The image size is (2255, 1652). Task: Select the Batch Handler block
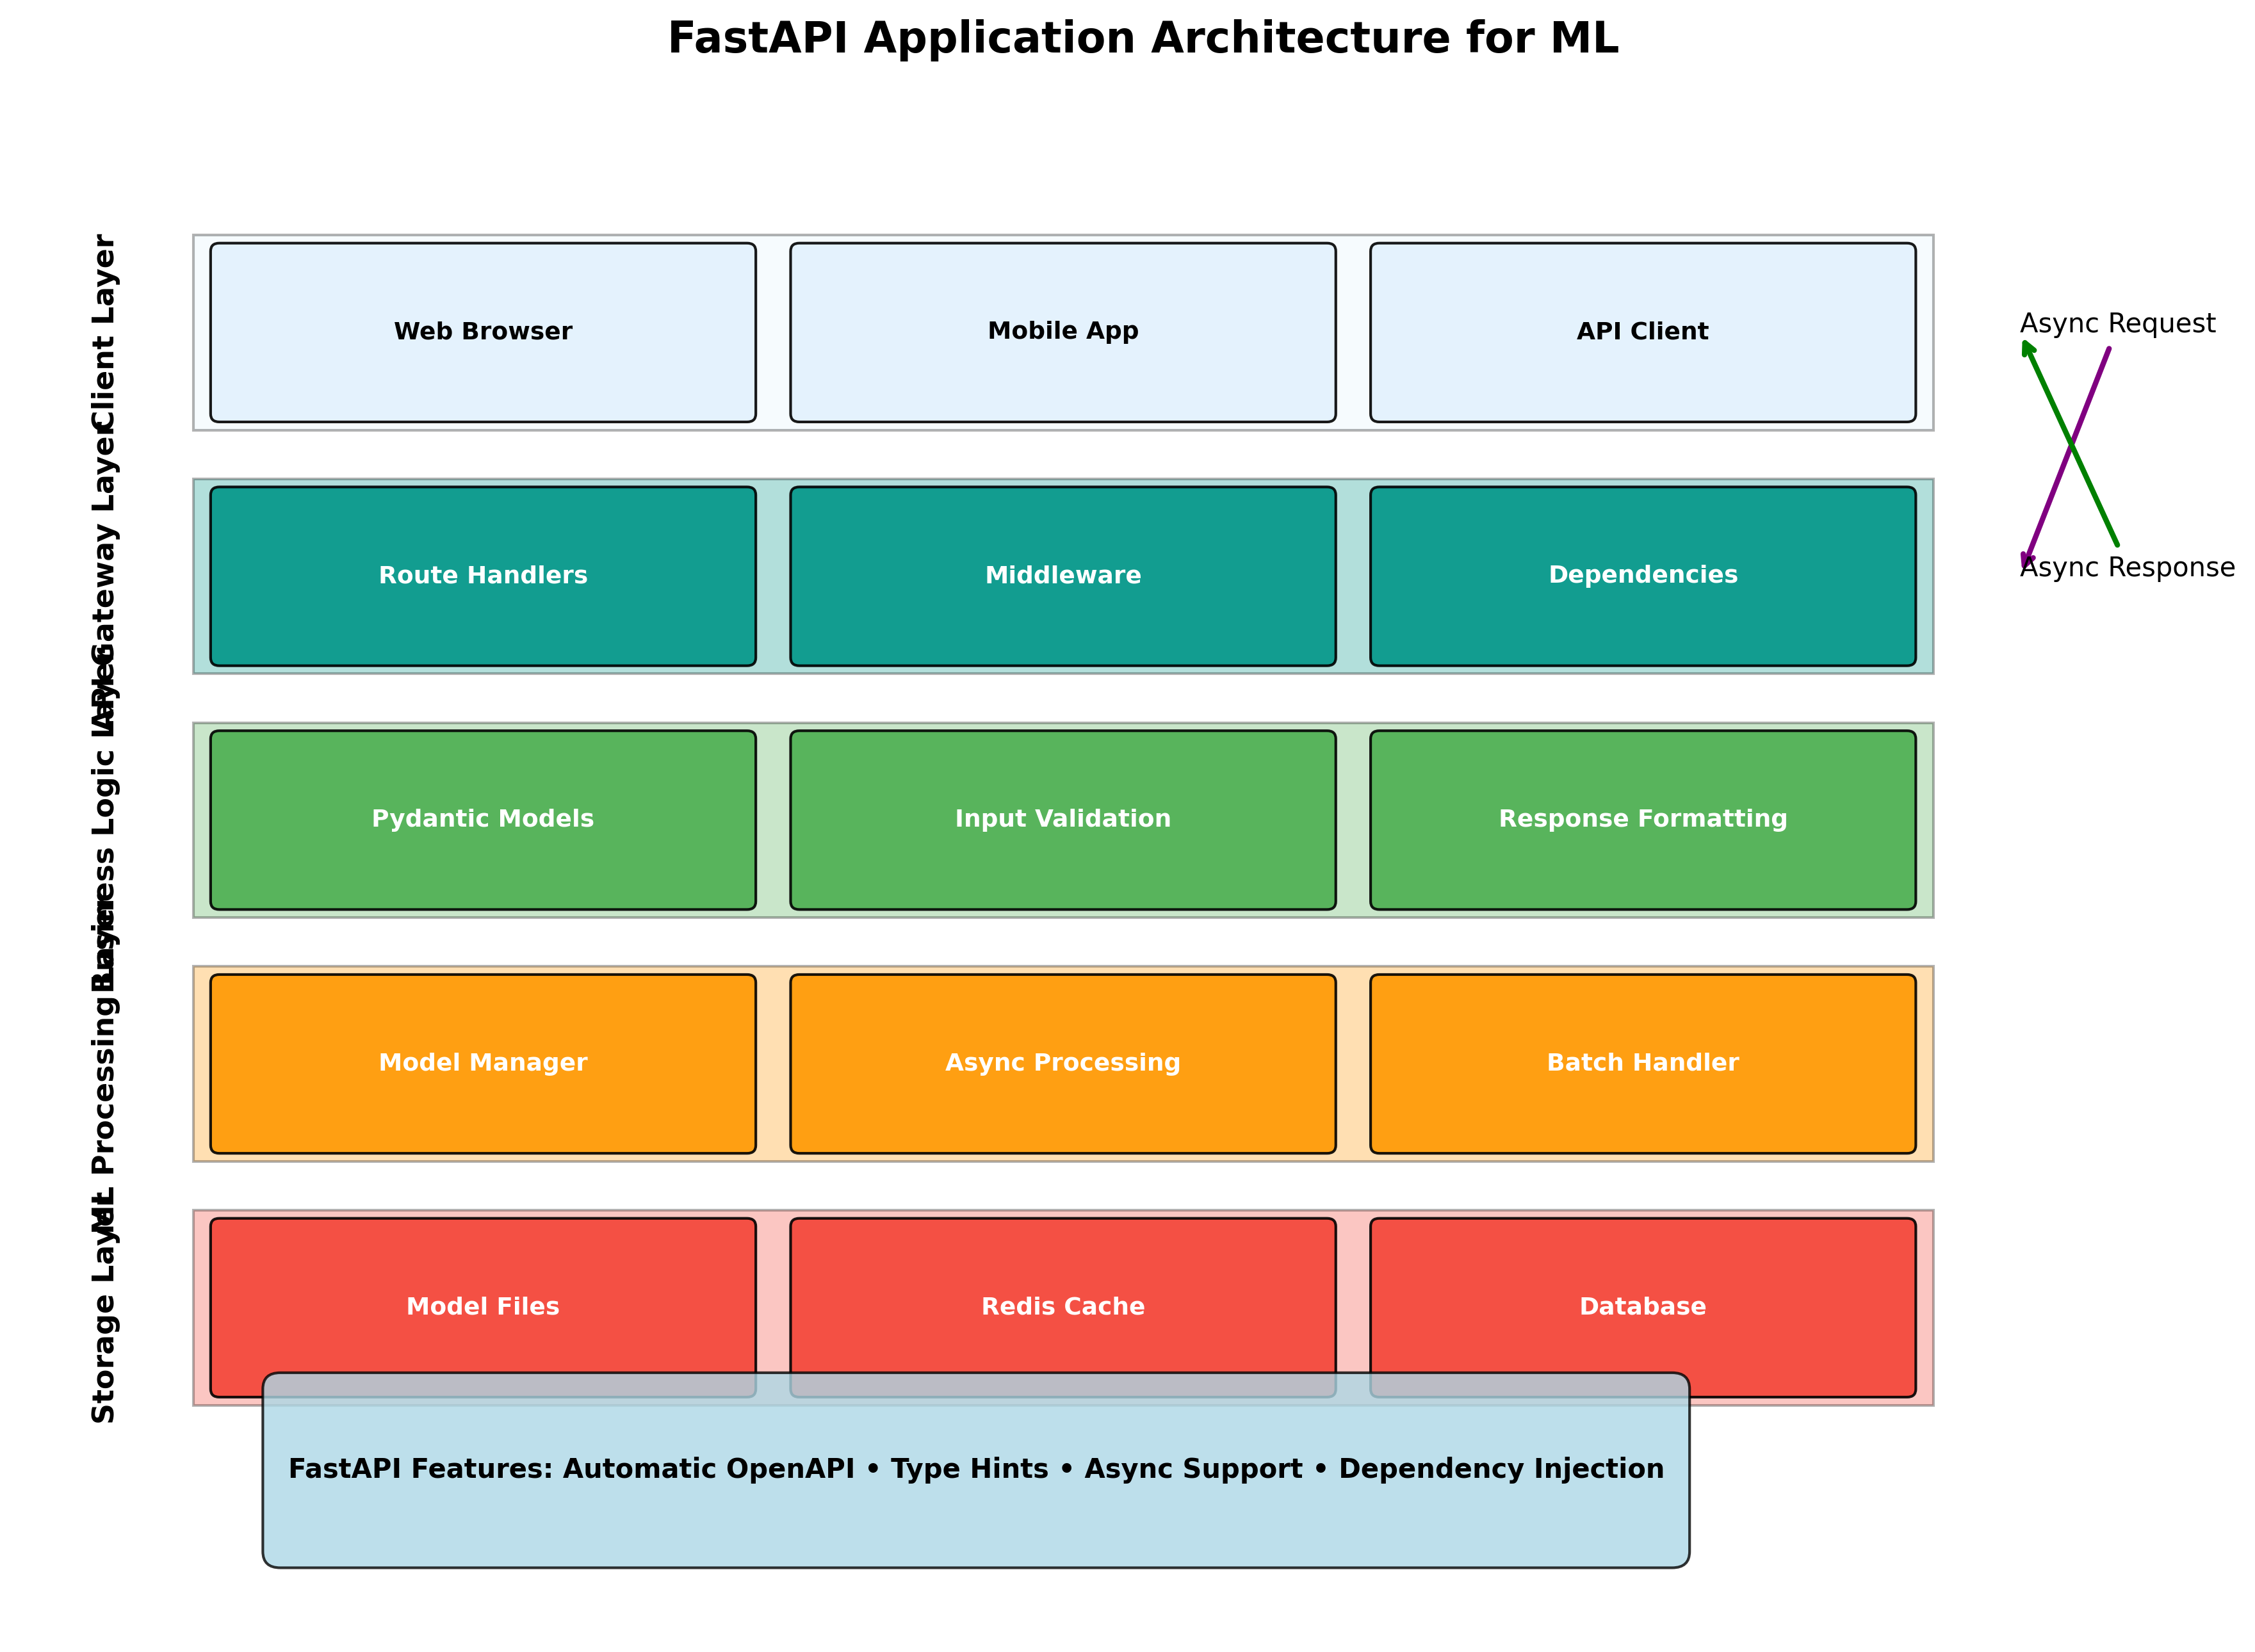tap(1642, 1064)
